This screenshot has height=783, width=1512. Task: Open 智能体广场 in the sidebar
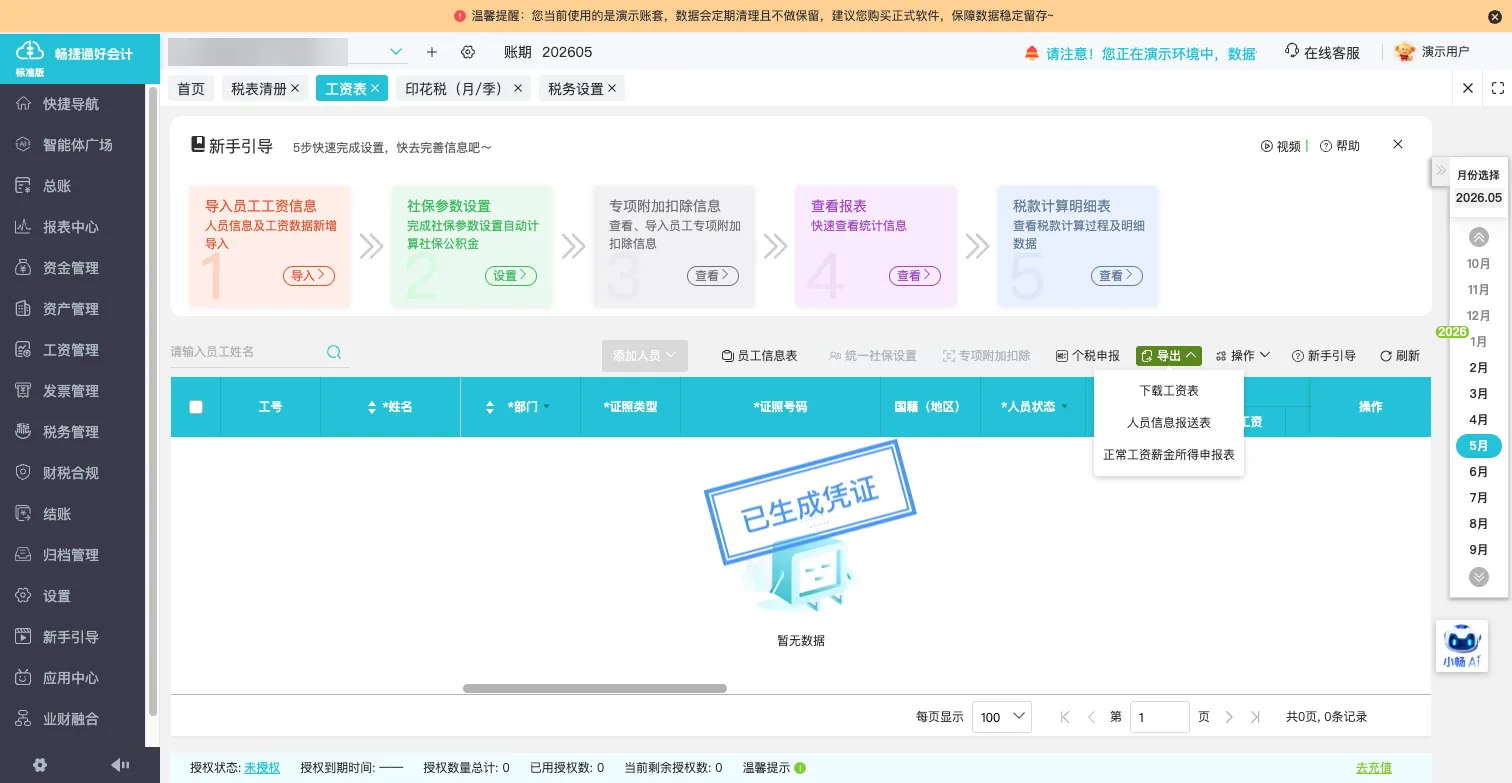(x=77, y=145)
